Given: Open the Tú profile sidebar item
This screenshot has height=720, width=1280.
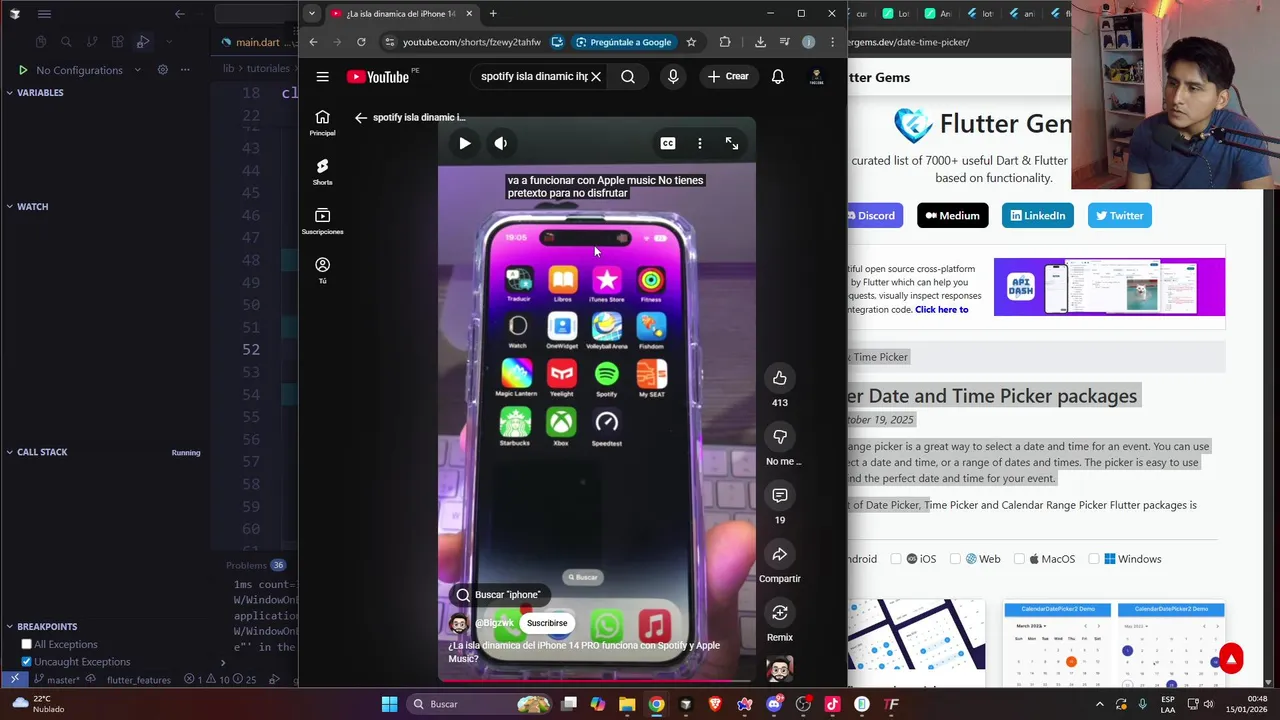Looking at the screenshot, I should click(322, 270).
